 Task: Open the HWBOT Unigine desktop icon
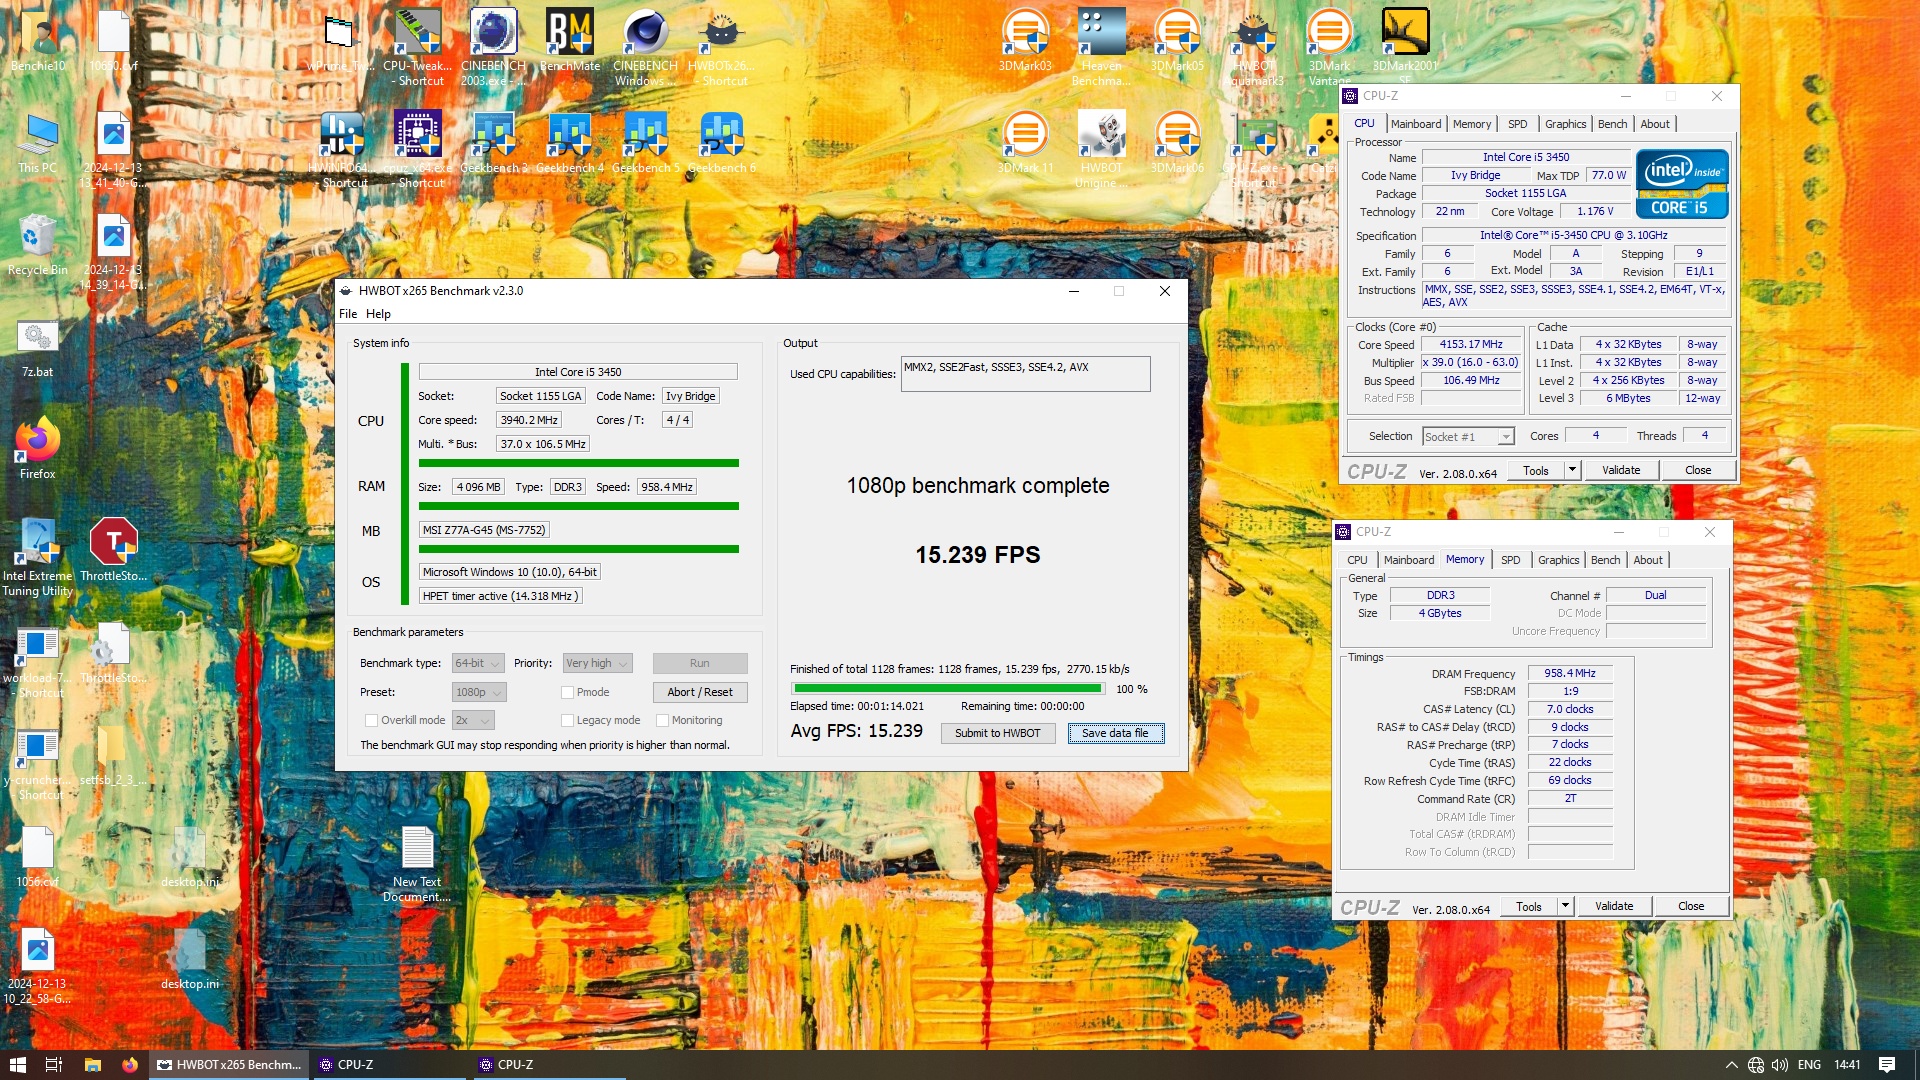point(1101,149)
